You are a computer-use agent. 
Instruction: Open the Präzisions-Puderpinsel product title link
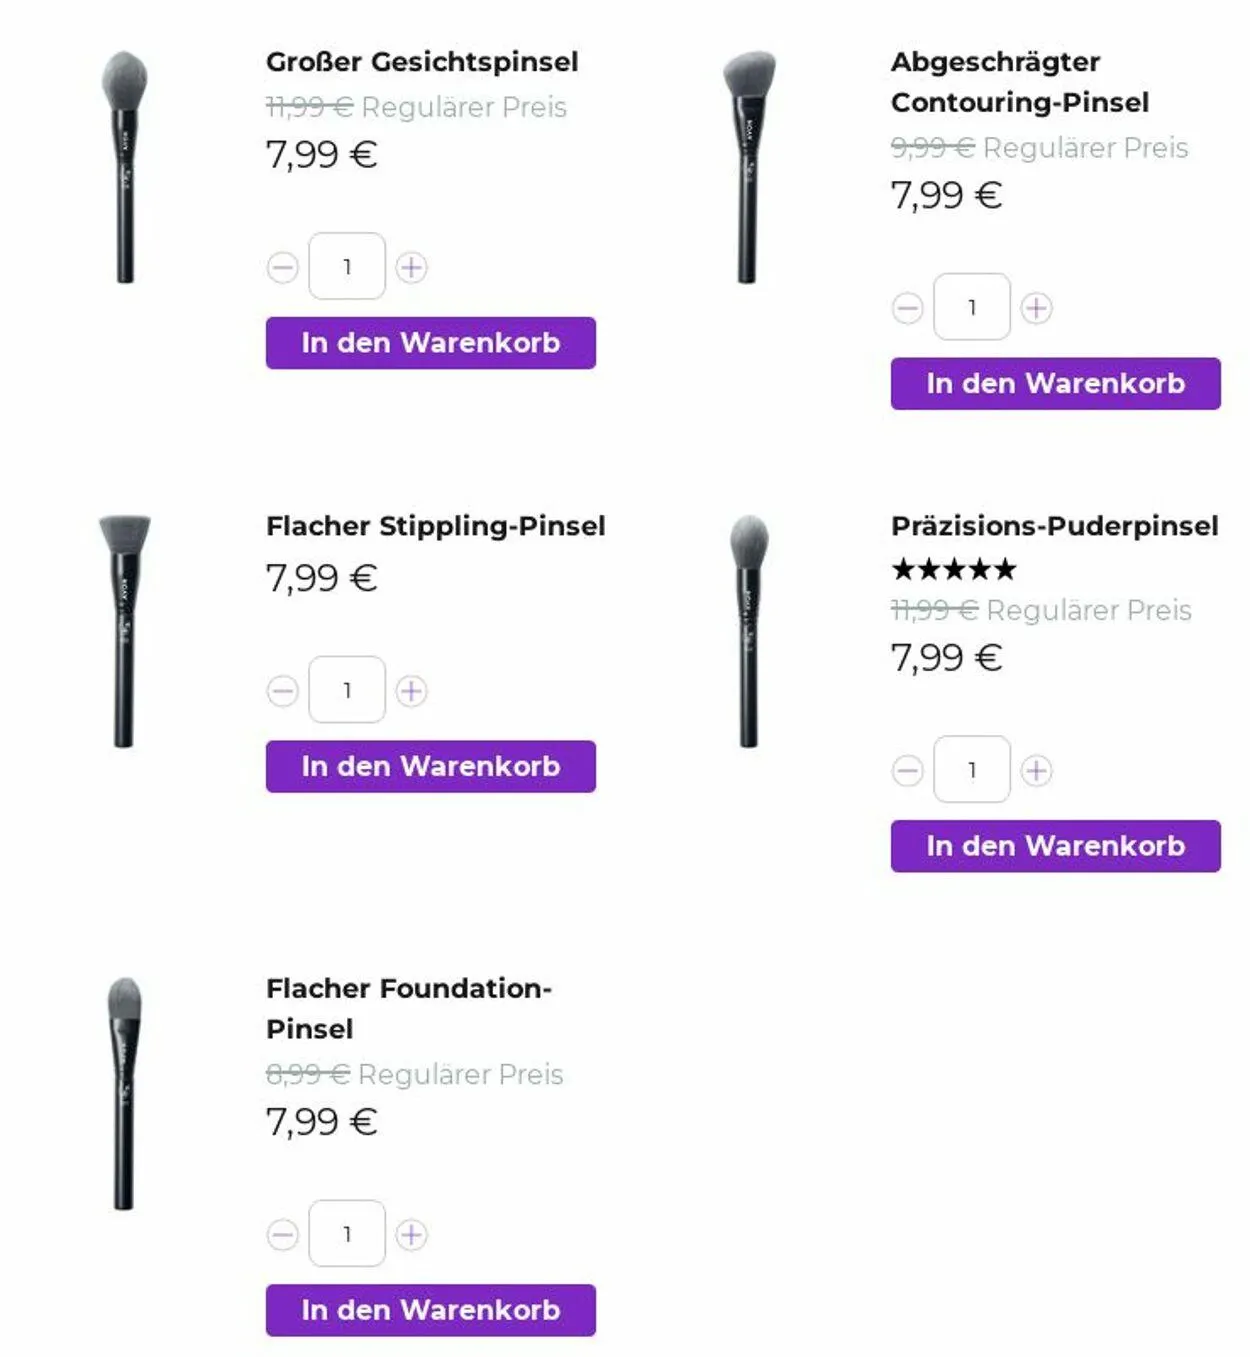[1054, 526]
